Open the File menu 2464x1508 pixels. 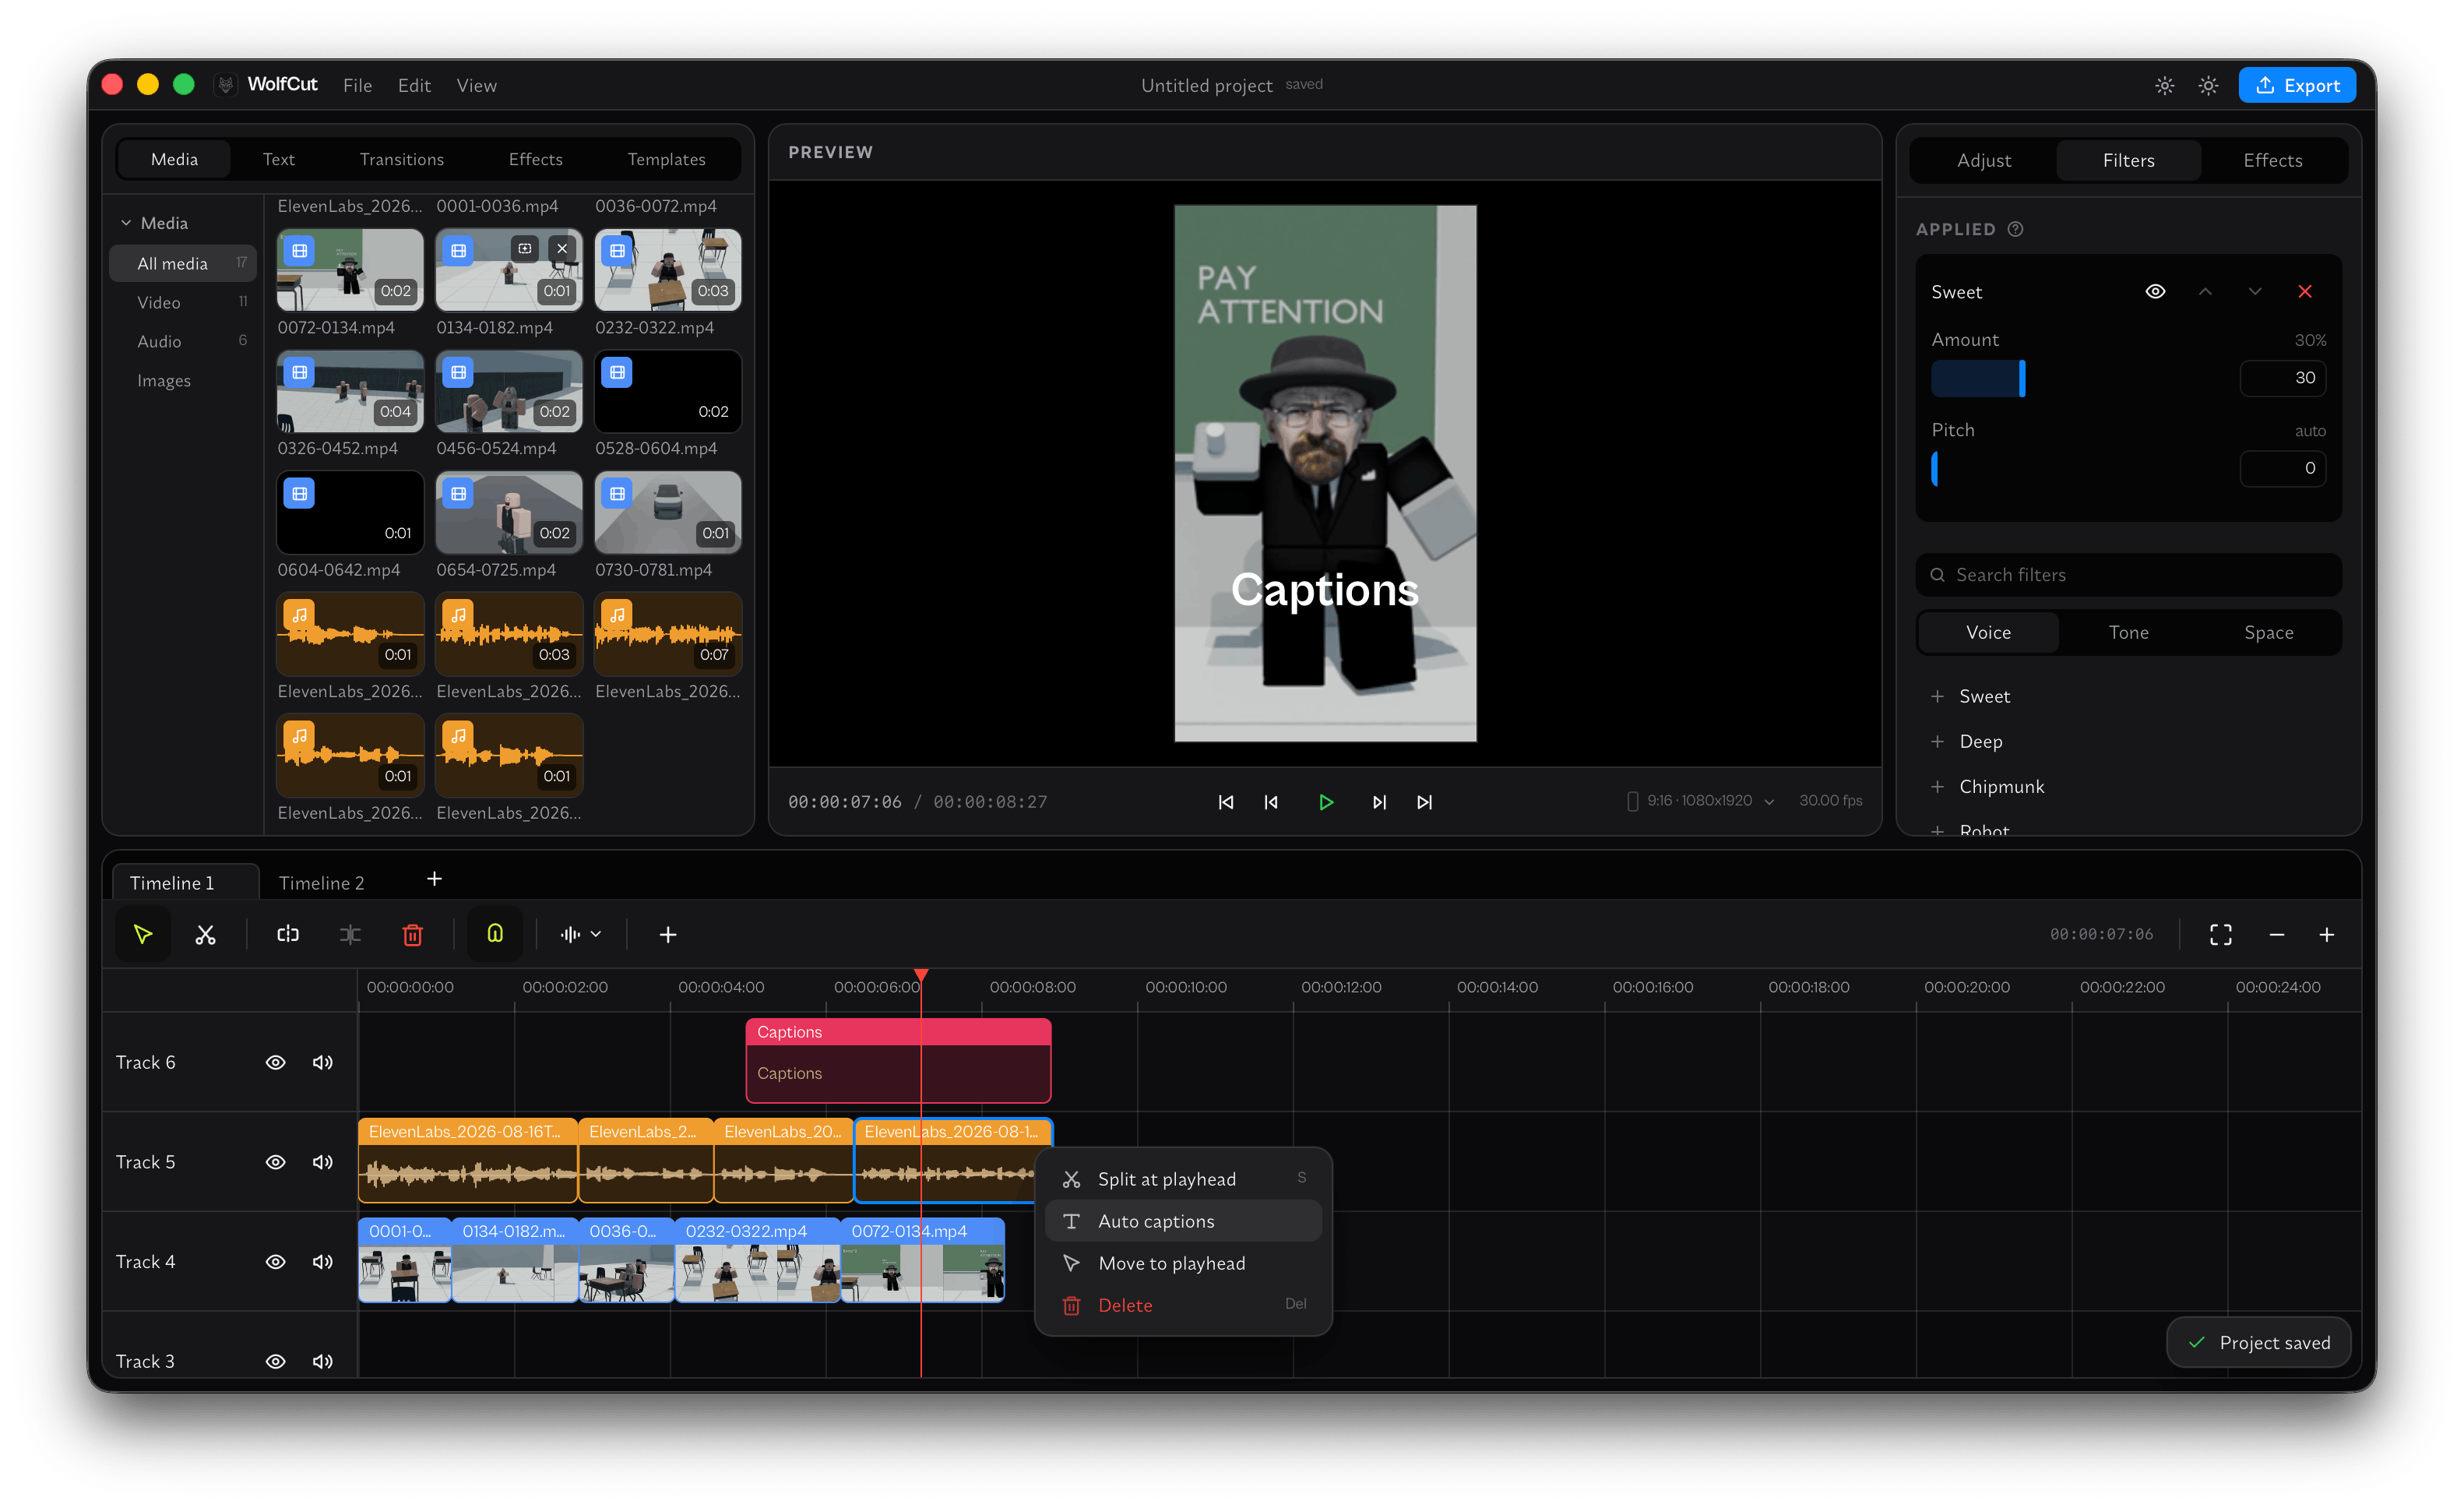(x=357, y=85)
